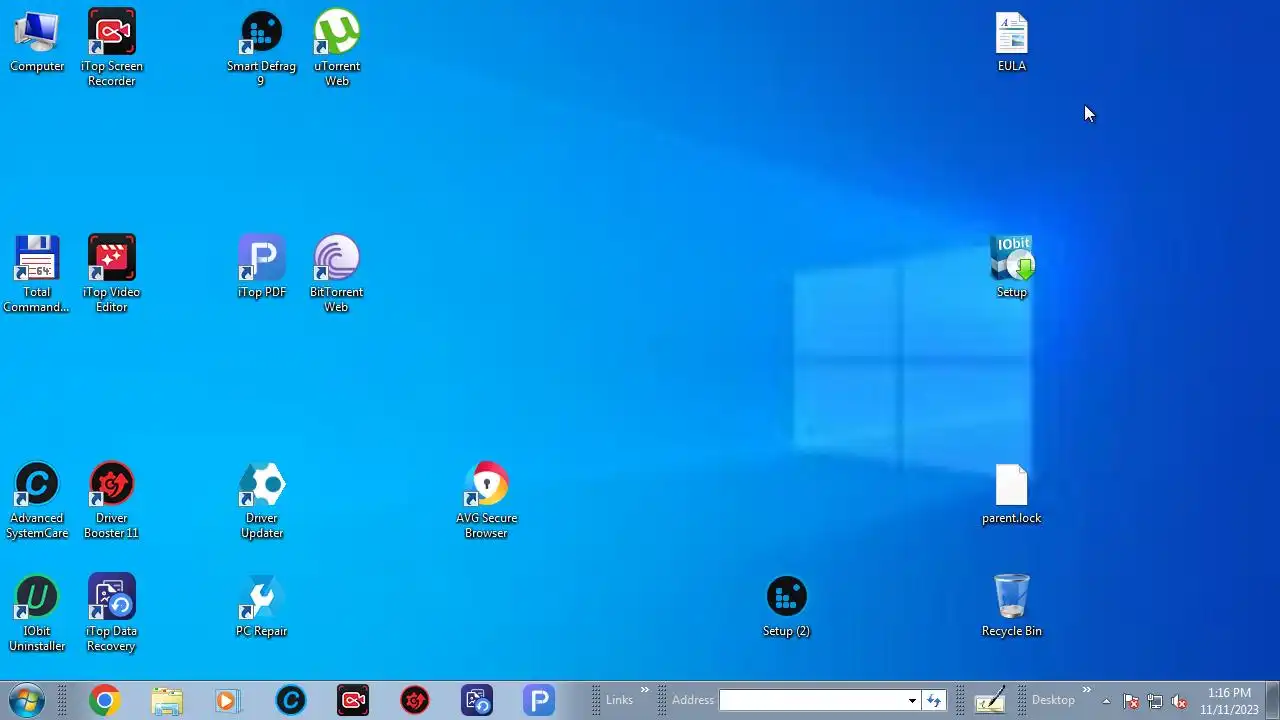Launch iTop Data Recovery from taskbar
The height and width of the screenshot is (720, 1280).
click(x=477, y=700)
